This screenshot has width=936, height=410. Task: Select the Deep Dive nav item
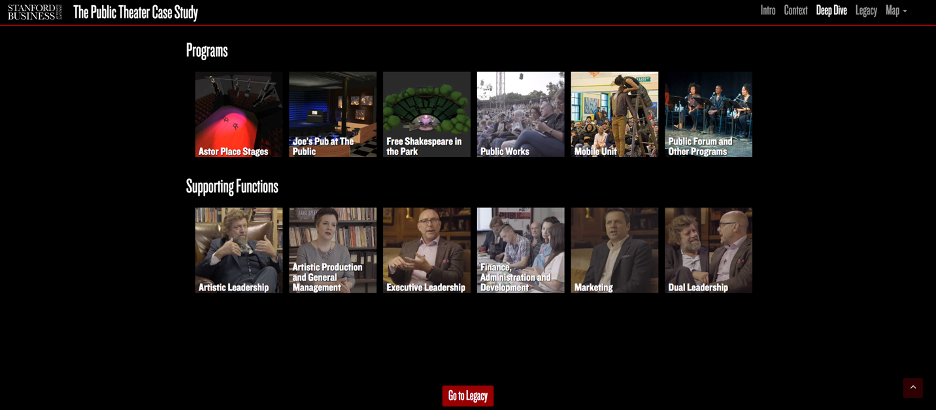click(832, 11)
